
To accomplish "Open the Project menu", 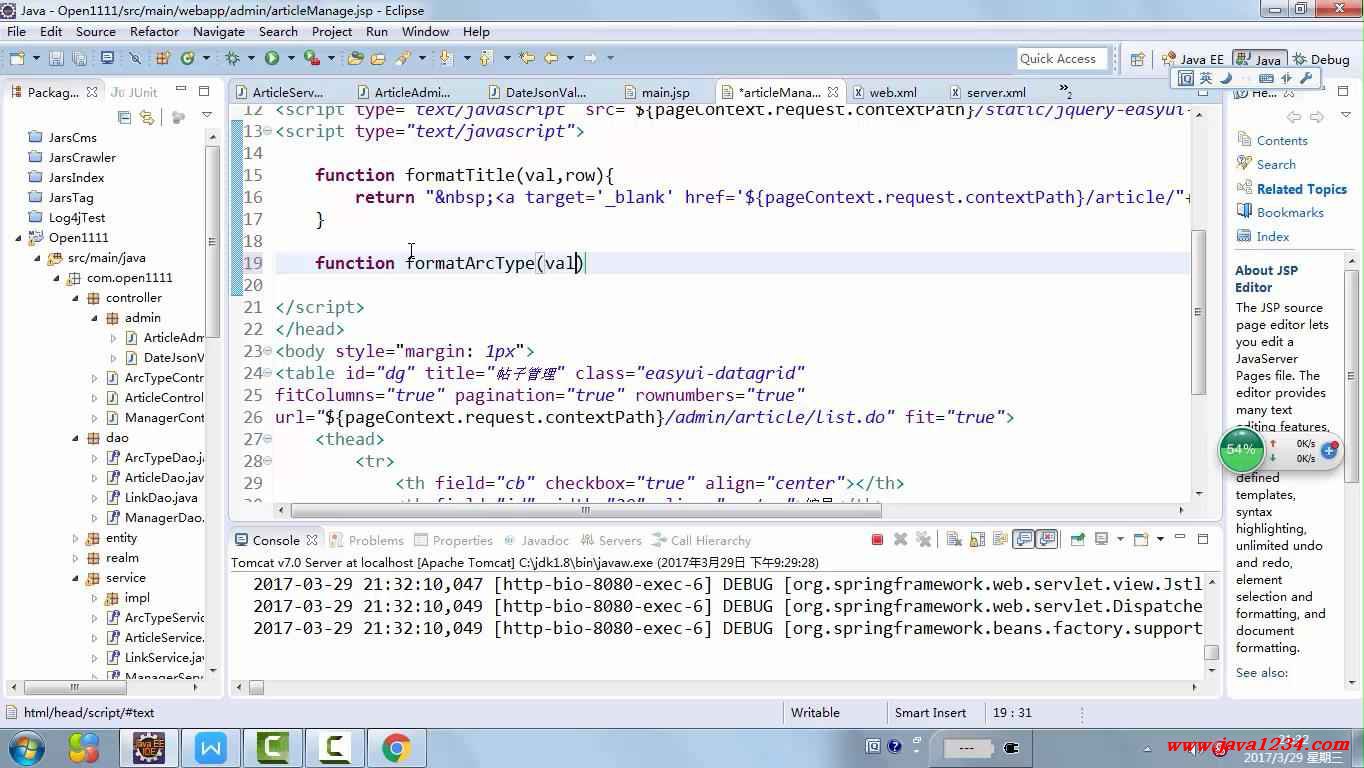I will [332, 32].
